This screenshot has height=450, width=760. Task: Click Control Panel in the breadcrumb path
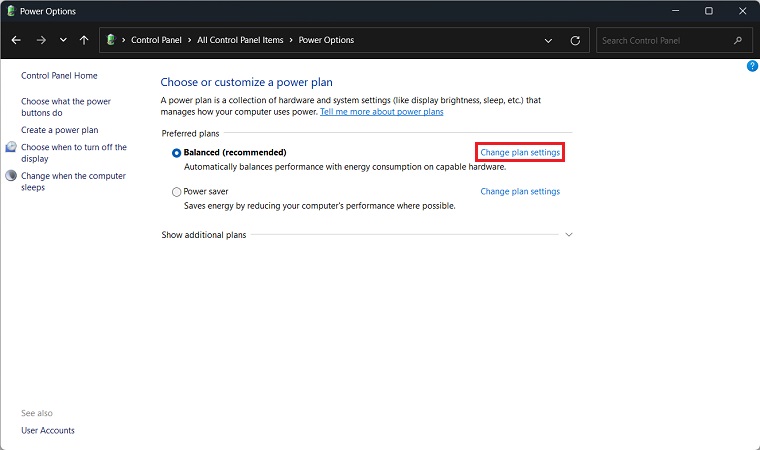(157, 40)
